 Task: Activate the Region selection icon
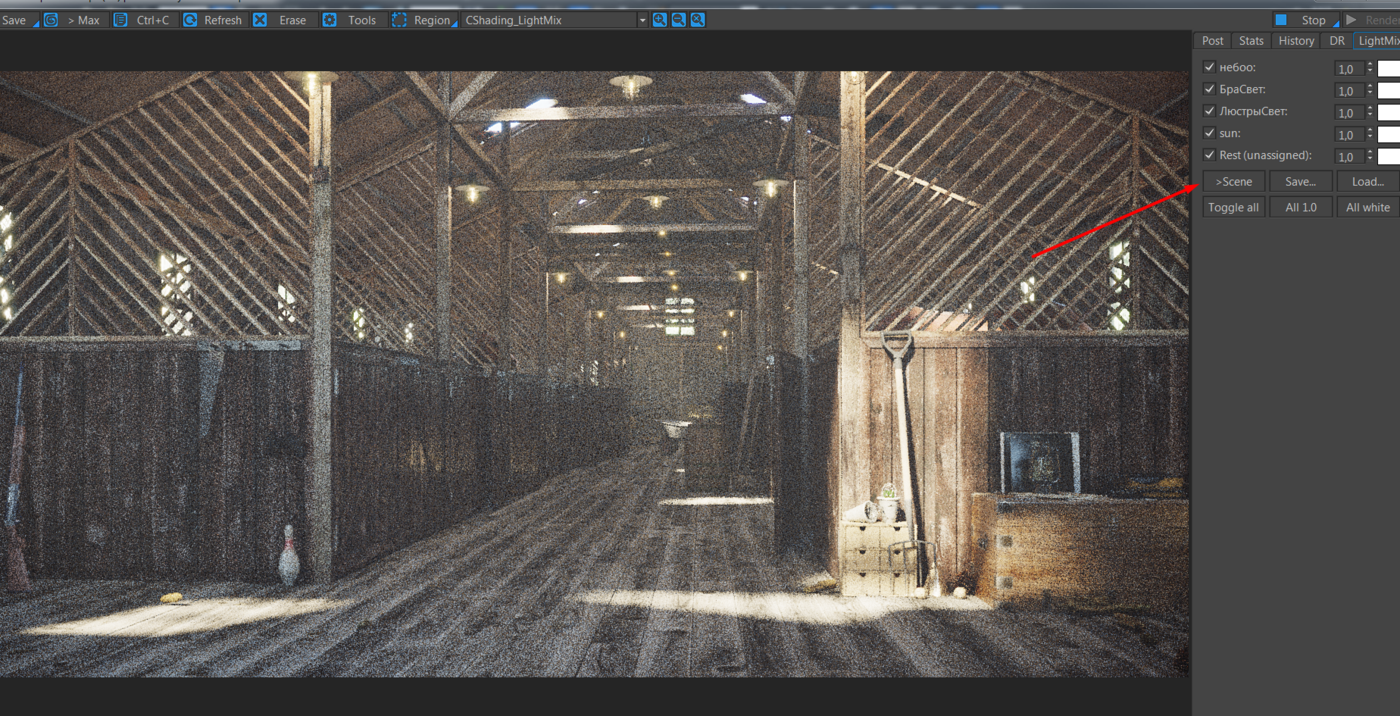pos(399,20)
